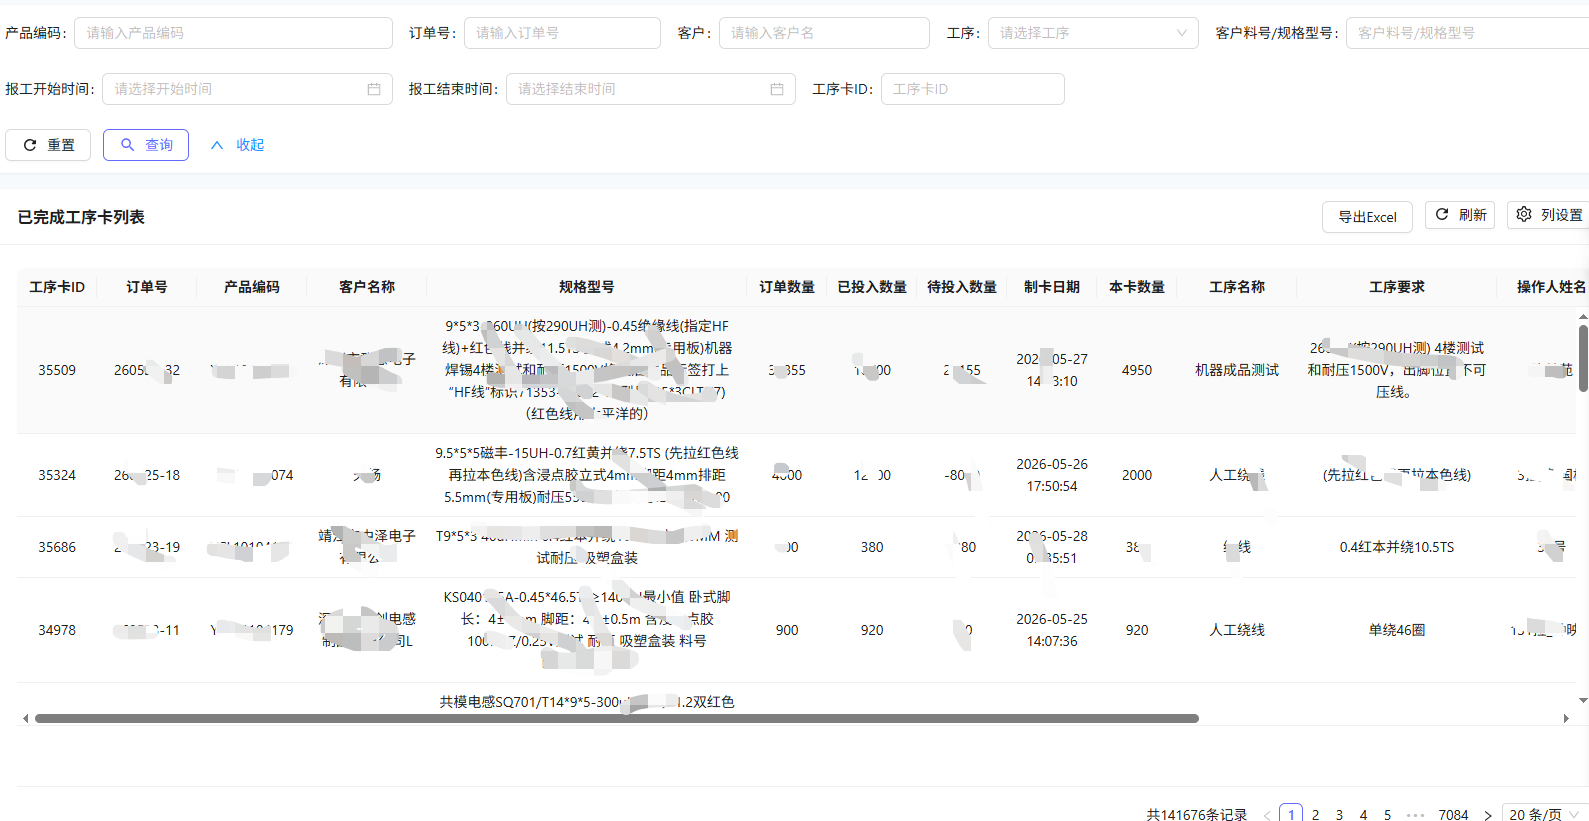Click the 共141676条记录 total text
1589x821 pixels.
1196,815
